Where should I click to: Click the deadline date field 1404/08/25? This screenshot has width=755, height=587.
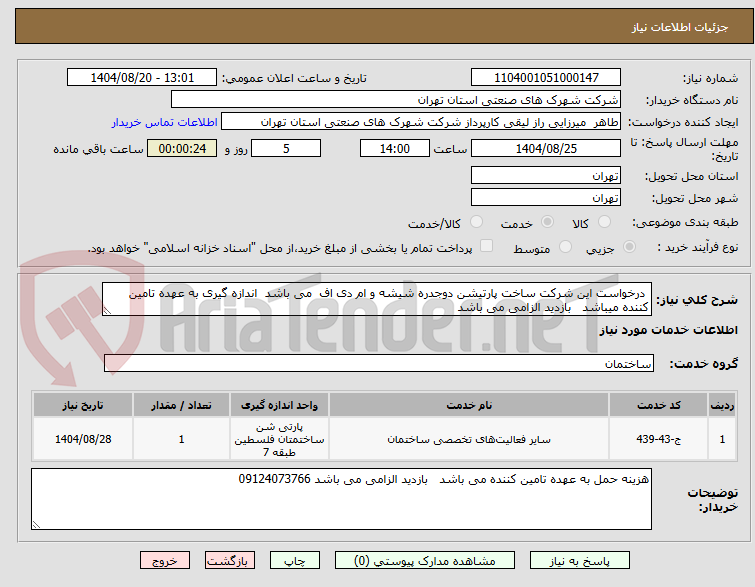546,148
